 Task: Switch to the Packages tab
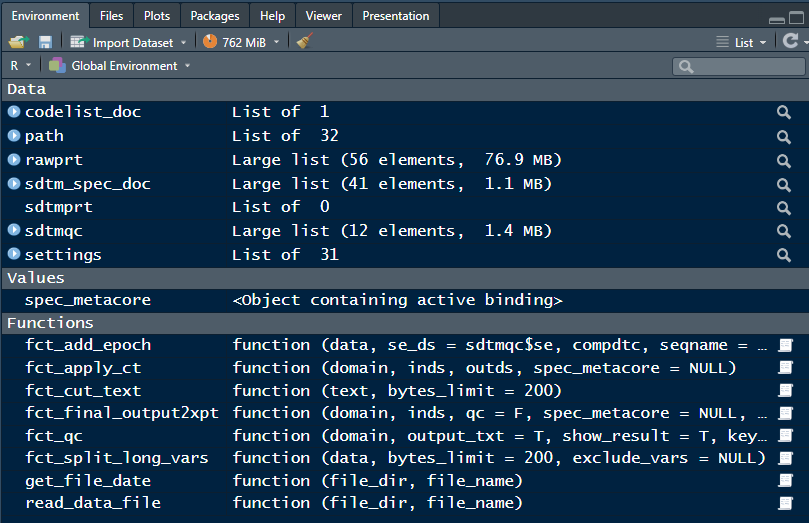215,16
